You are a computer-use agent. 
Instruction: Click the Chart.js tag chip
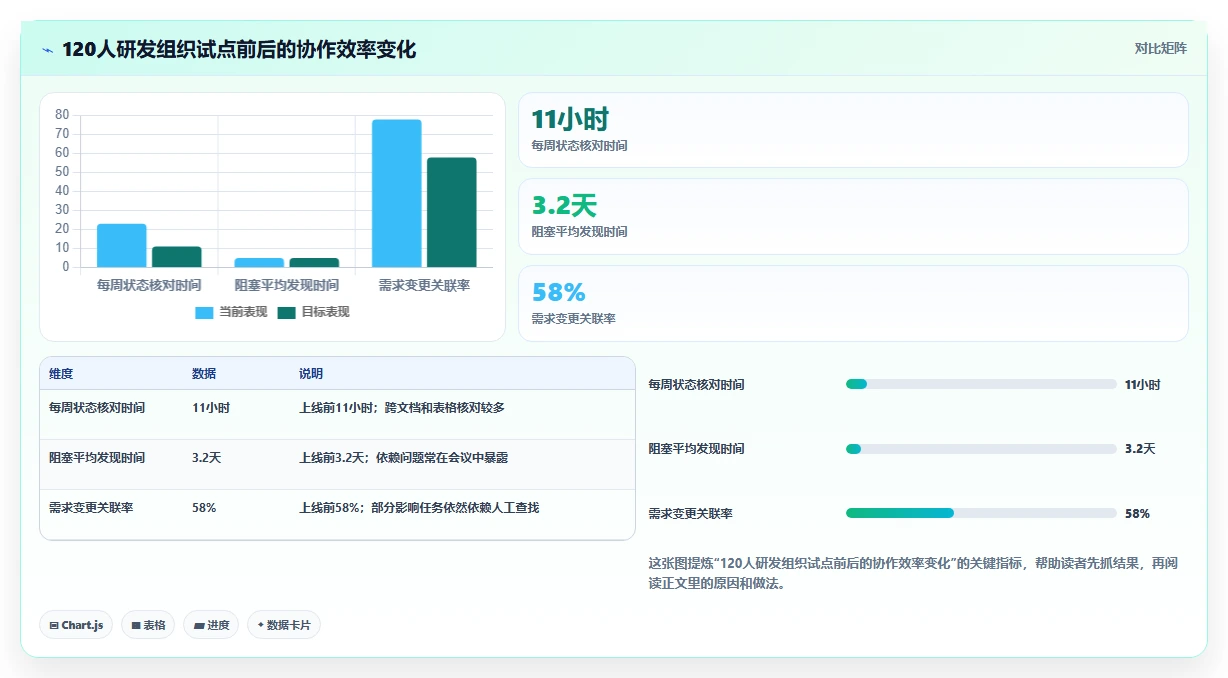[76, 625]
